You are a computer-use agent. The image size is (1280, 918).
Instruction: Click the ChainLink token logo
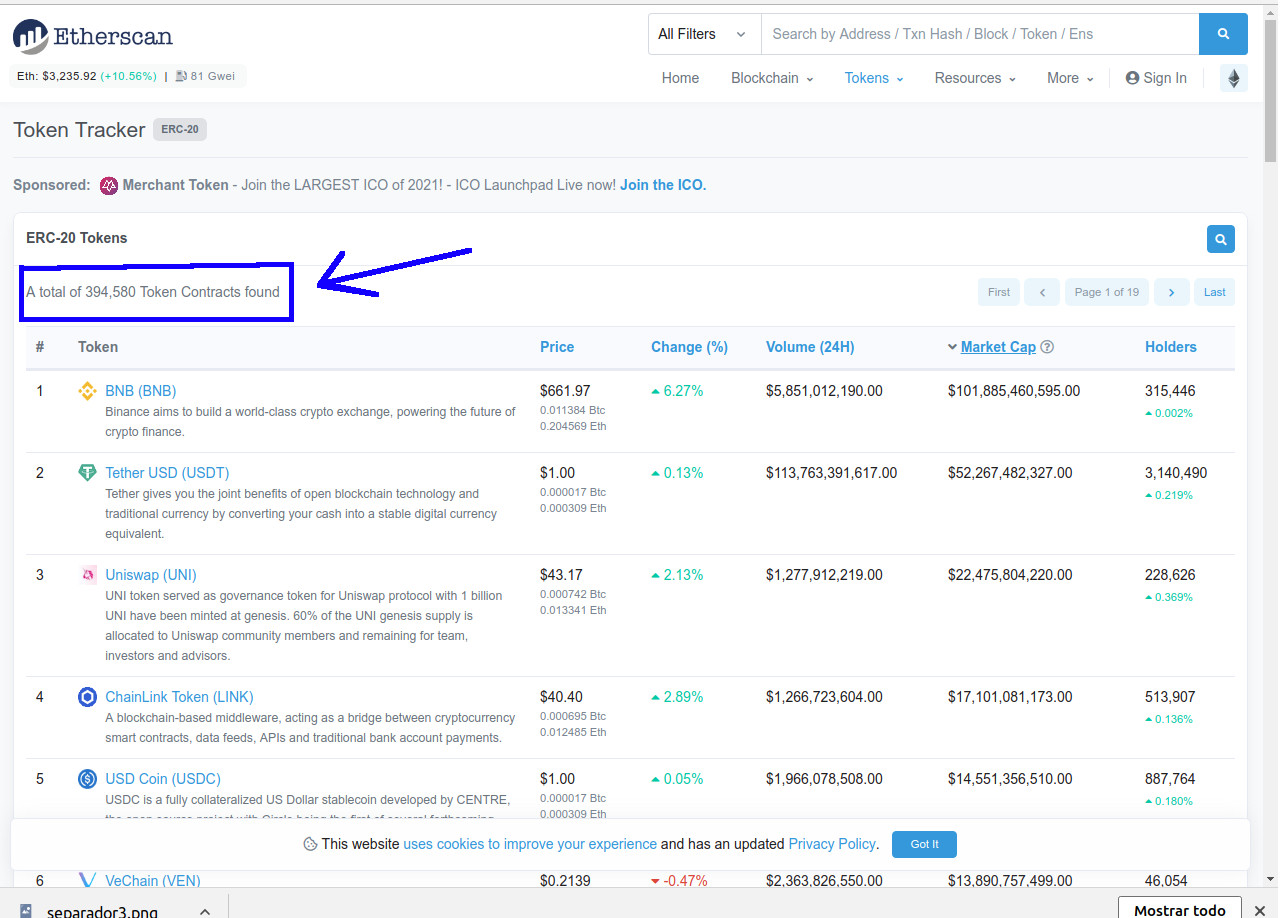[87, 697]
